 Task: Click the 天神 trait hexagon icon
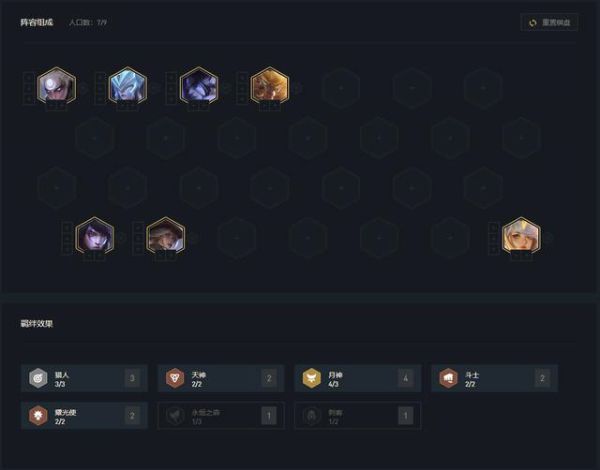click(x=175, y=378)
